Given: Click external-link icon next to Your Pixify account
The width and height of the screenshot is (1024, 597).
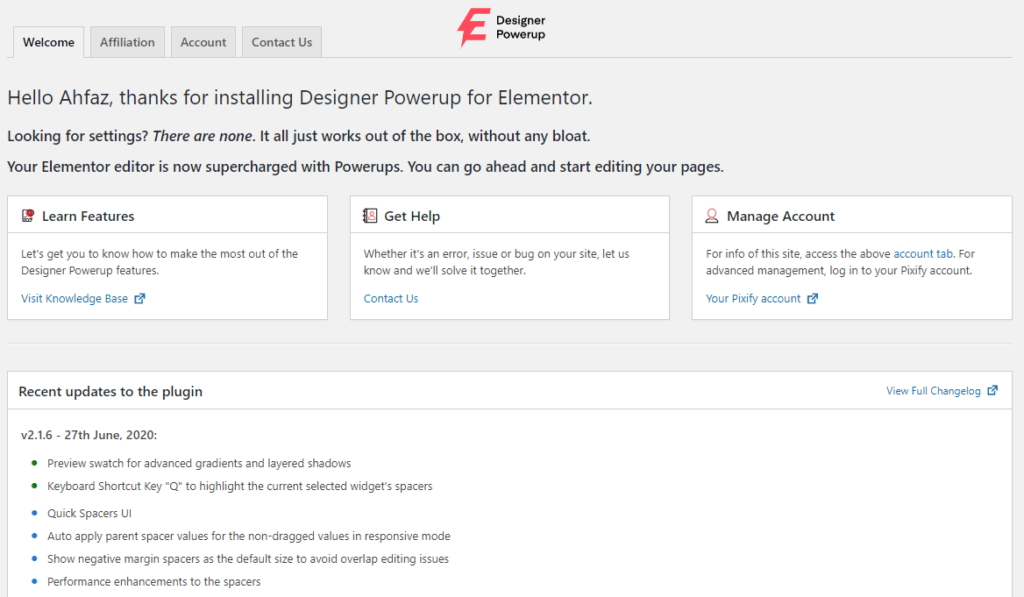Looking at the screenshot, I should [x=812, y=298].
